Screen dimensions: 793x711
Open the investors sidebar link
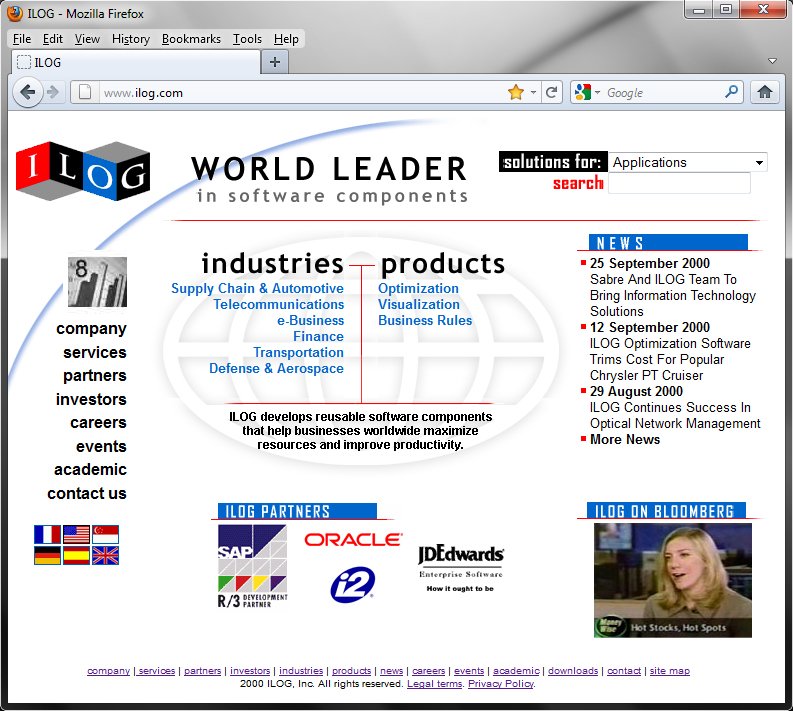pos(91,399)
